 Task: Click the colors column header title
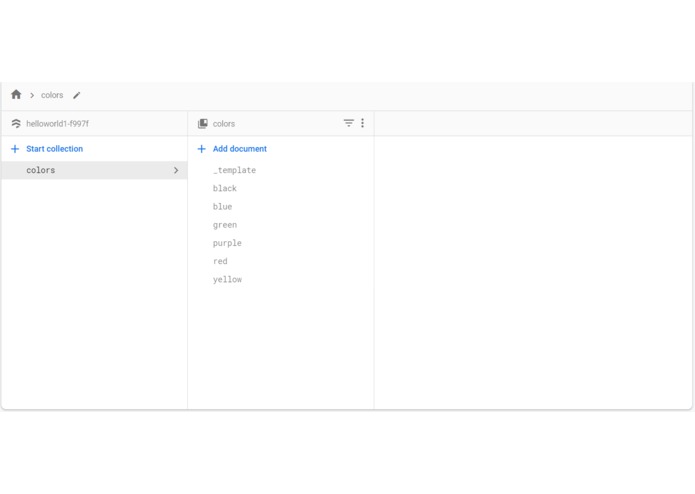pos(224,124)
